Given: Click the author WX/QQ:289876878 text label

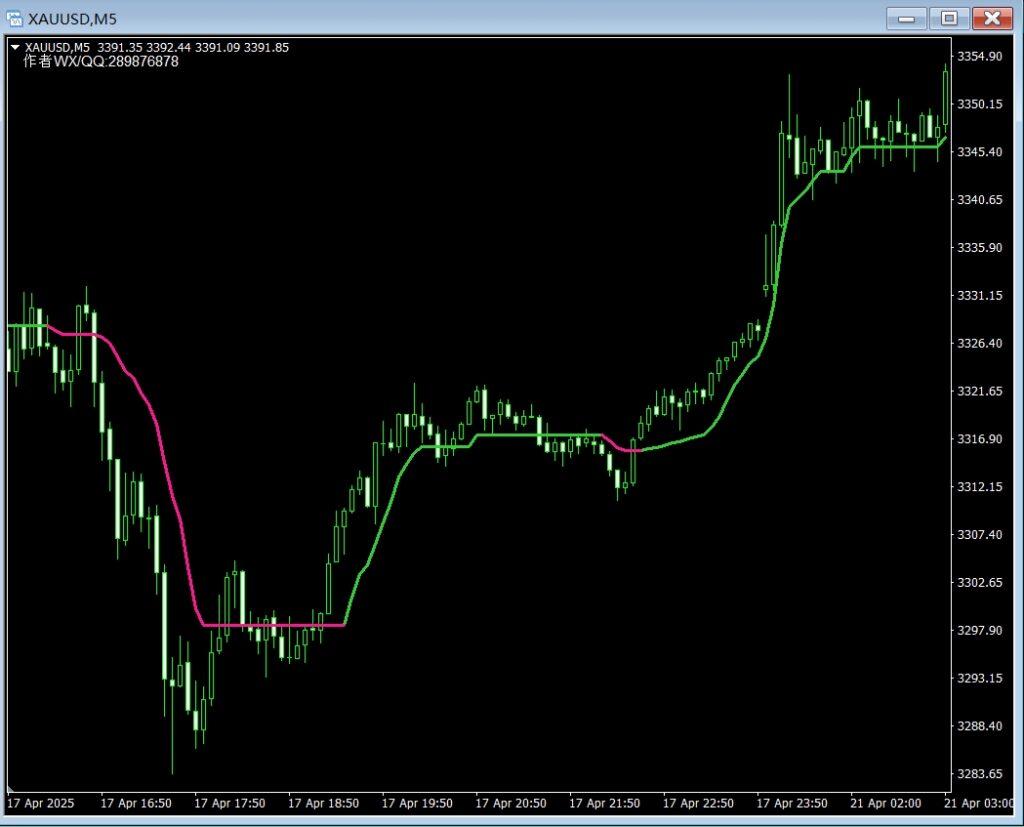Looking at the screenshot, I should point(101,62).
